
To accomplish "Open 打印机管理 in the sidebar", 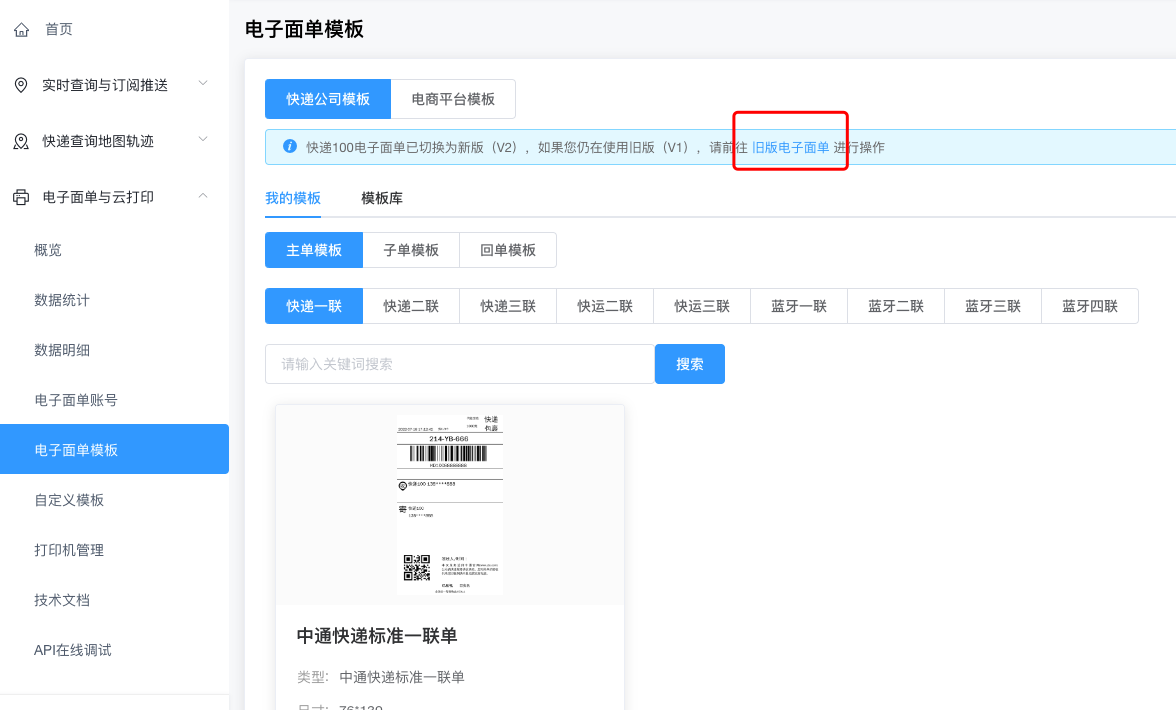I will click(x=69, y=550).
